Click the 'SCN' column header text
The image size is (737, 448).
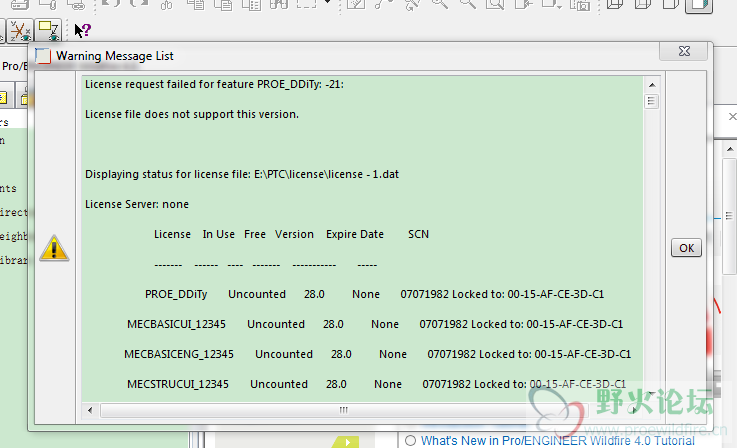(x=418, y=234)
